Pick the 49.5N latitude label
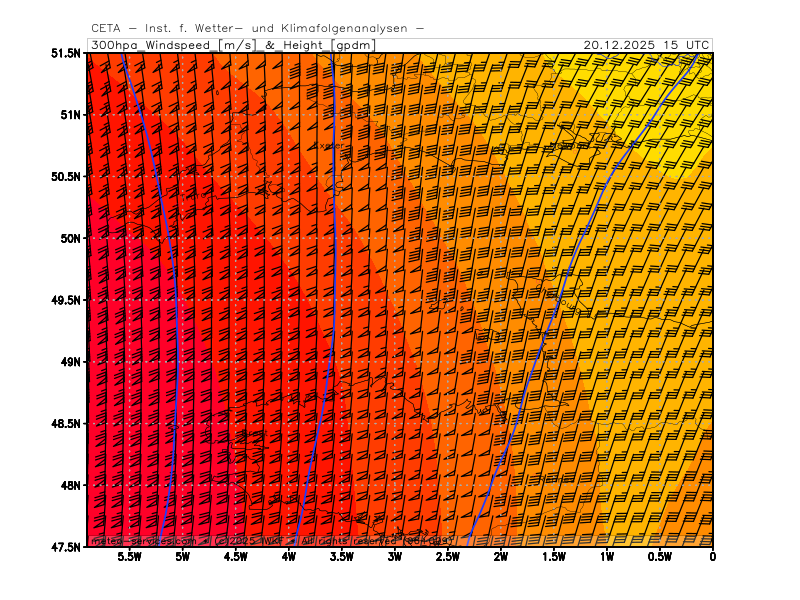Image resolution: width=800 pixels, height=600 pixels. pos(66,300)
